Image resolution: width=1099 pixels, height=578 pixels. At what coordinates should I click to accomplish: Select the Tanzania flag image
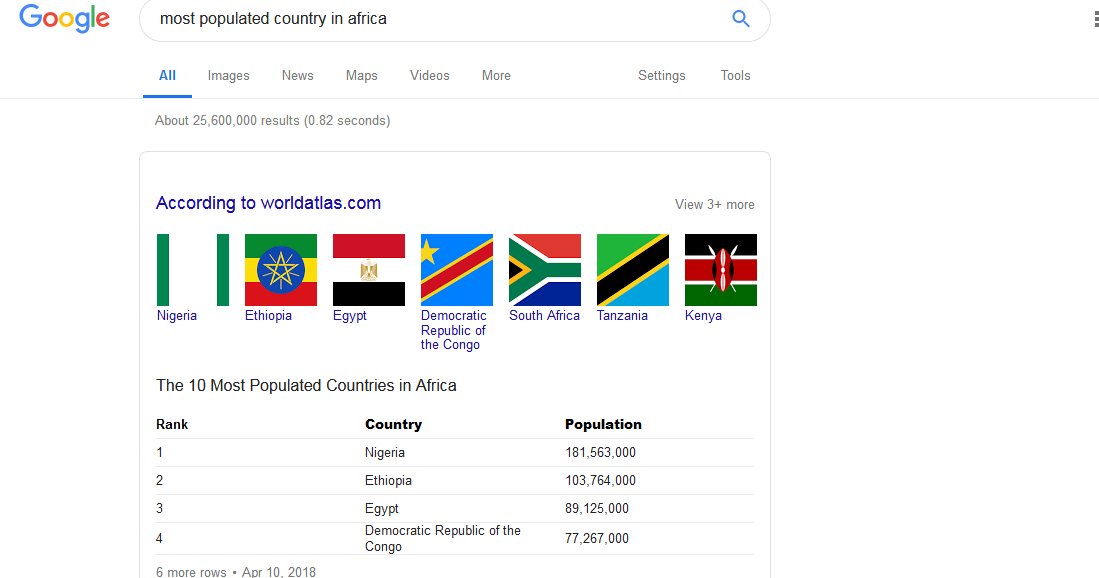(633, 270)
